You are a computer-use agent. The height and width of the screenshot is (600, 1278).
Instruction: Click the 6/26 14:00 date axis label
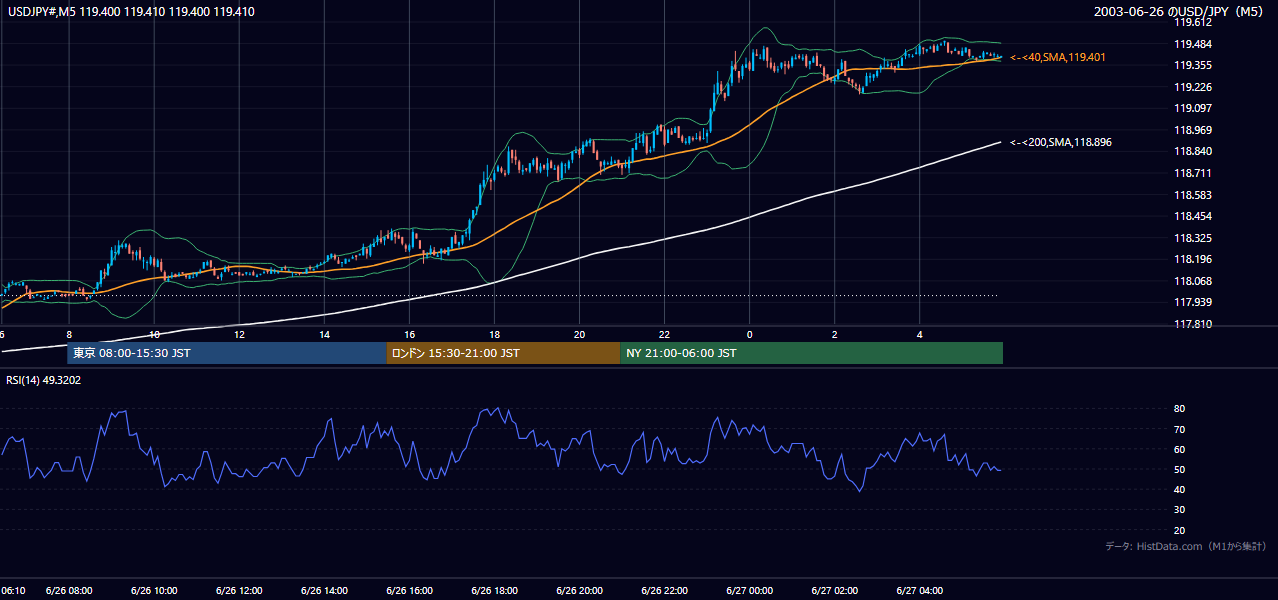point(324,591)
